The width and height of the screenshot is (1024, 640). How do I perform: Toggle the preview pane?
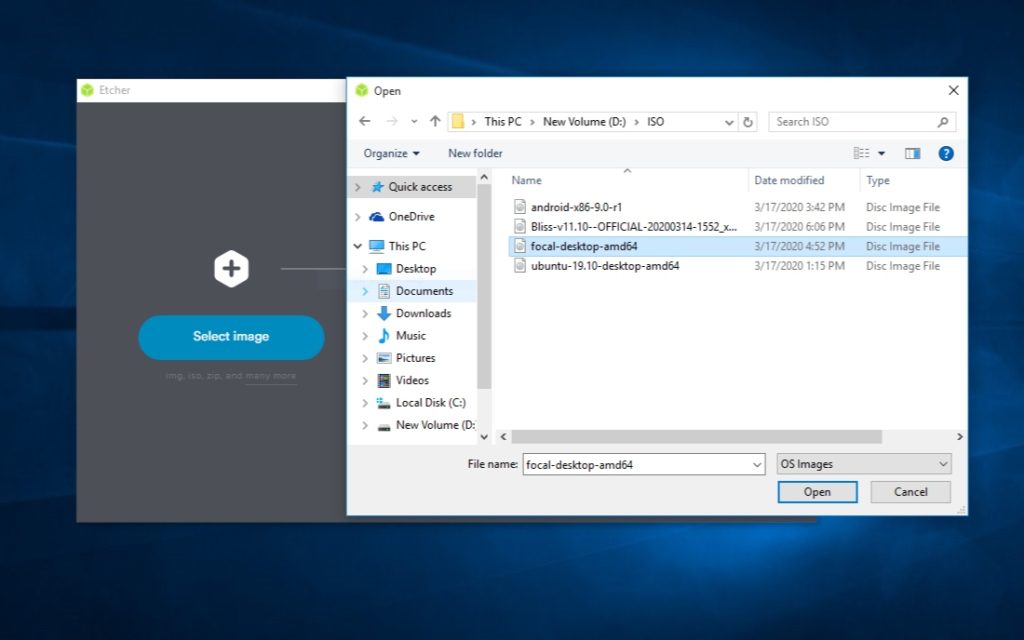click(x=912, y=153)
